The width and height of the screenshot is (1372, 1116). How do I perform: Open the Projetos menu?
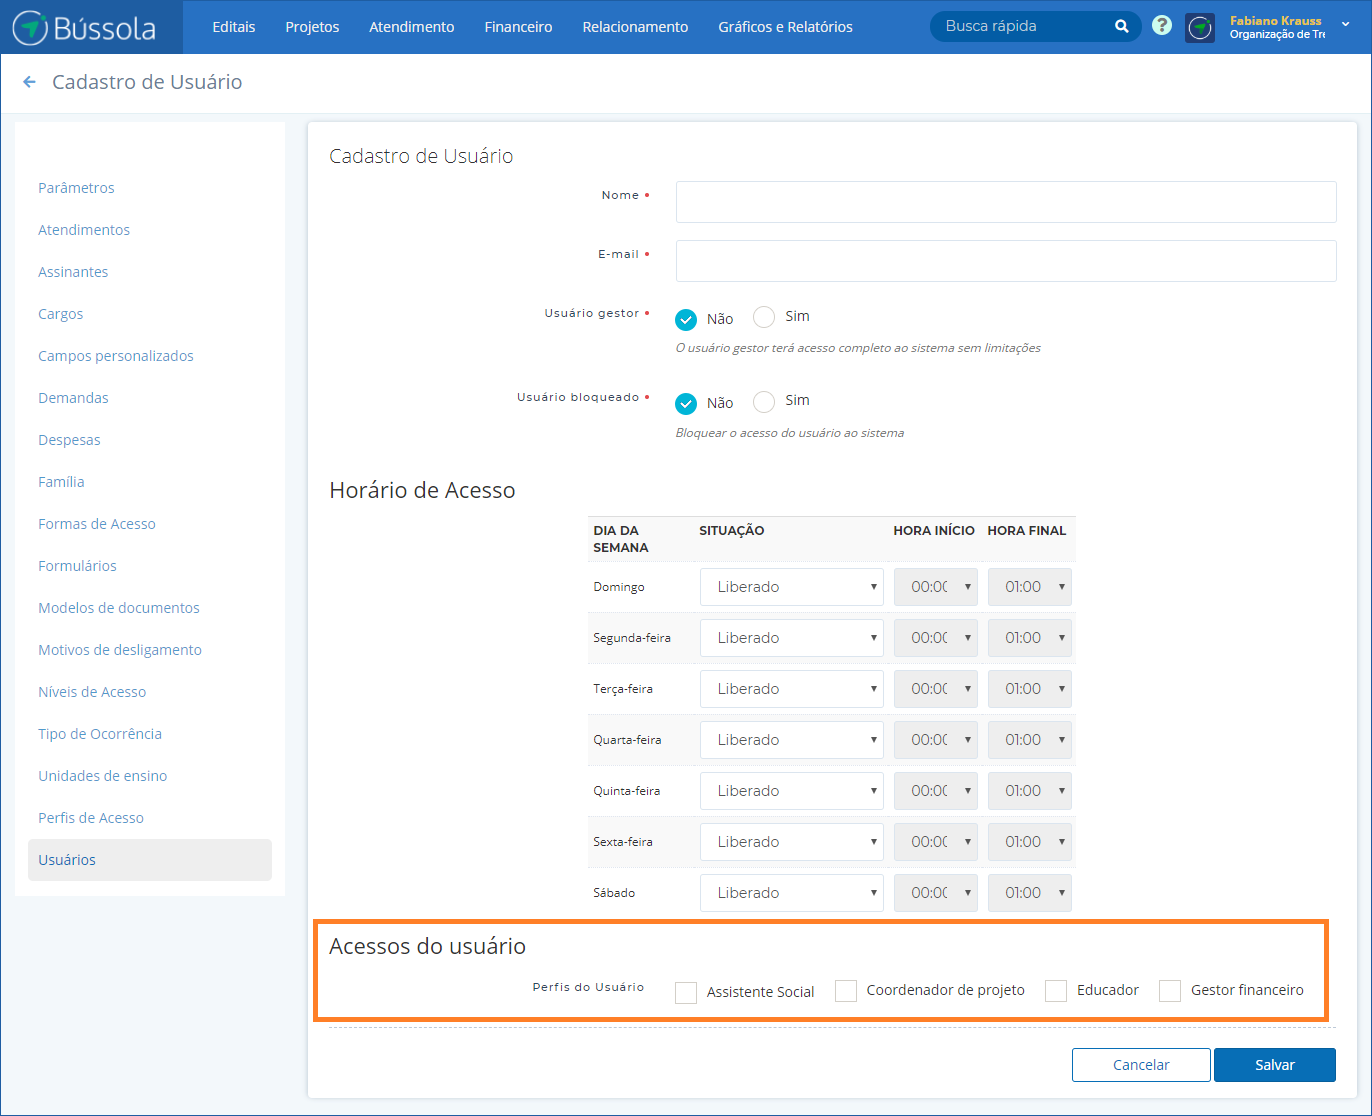[312, 27]
